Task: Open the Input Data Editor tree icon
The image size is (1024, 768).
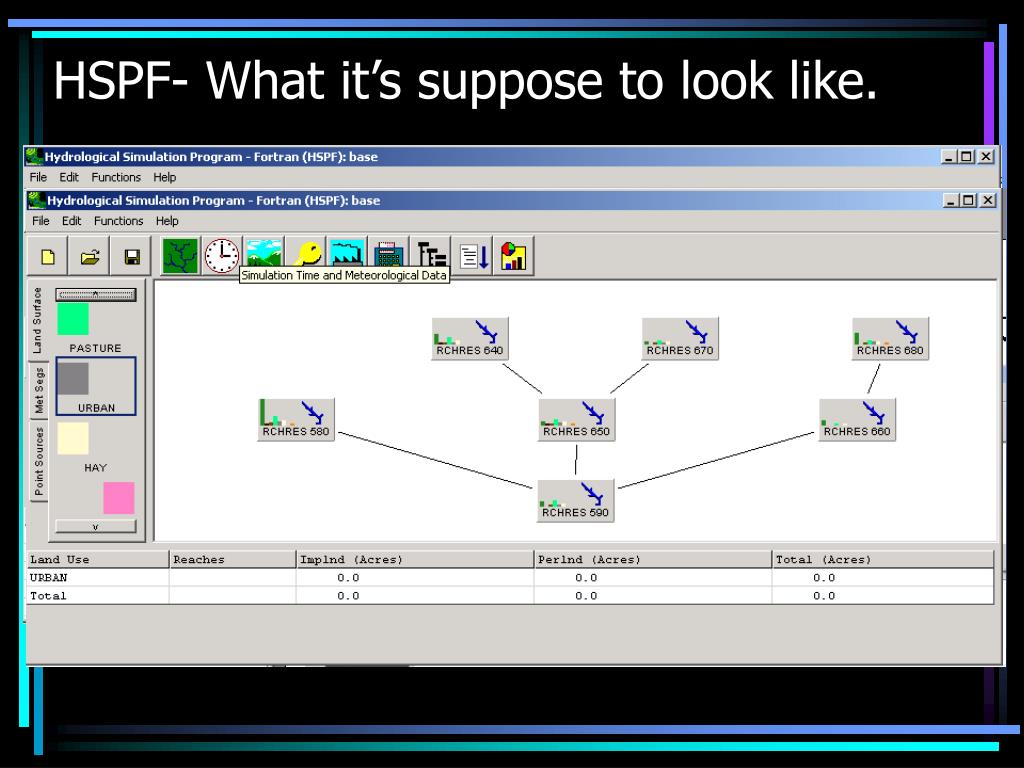Action: point(431,252)
